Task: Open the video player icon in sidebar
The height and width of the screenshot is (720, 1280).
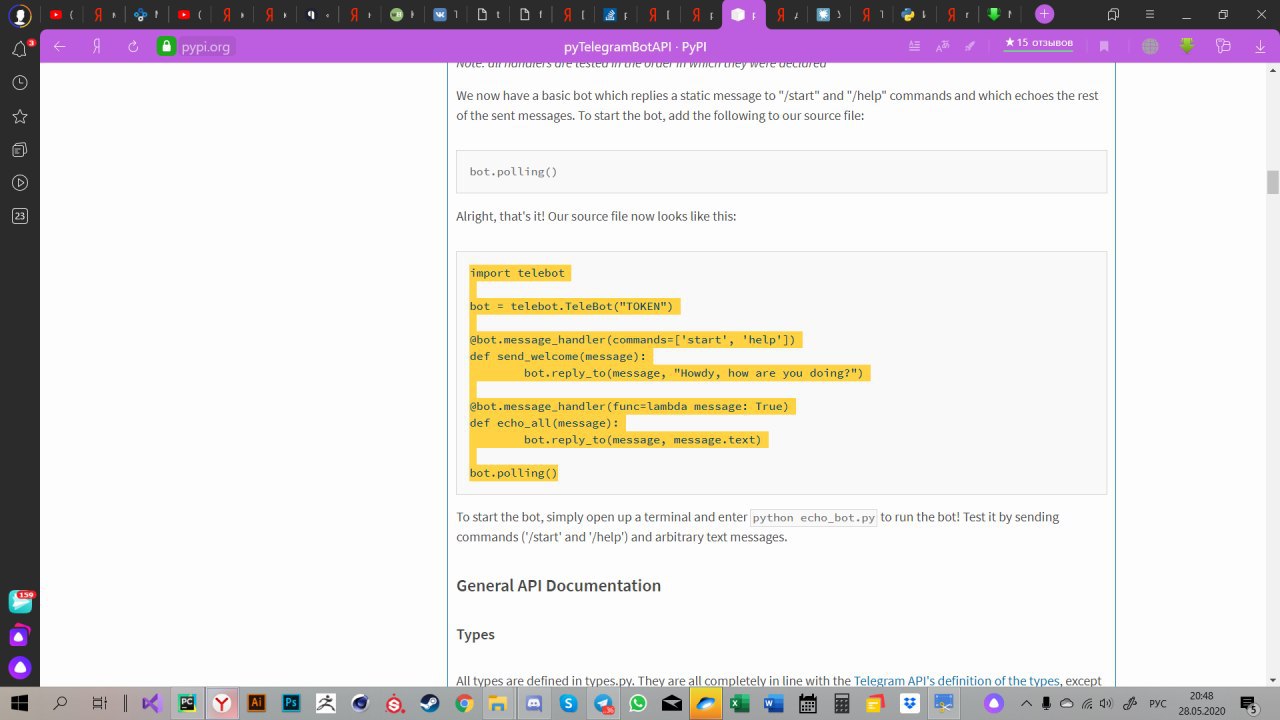Action: [x=20, y=183]
